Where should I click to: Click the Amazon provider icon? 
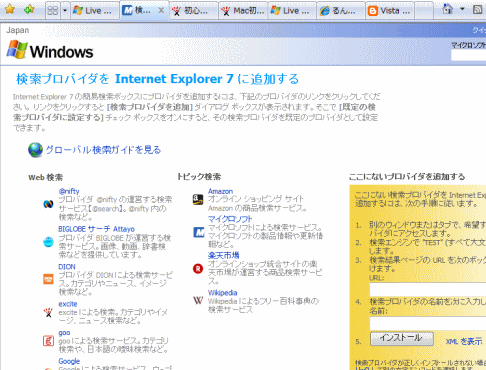coord(198,199)
